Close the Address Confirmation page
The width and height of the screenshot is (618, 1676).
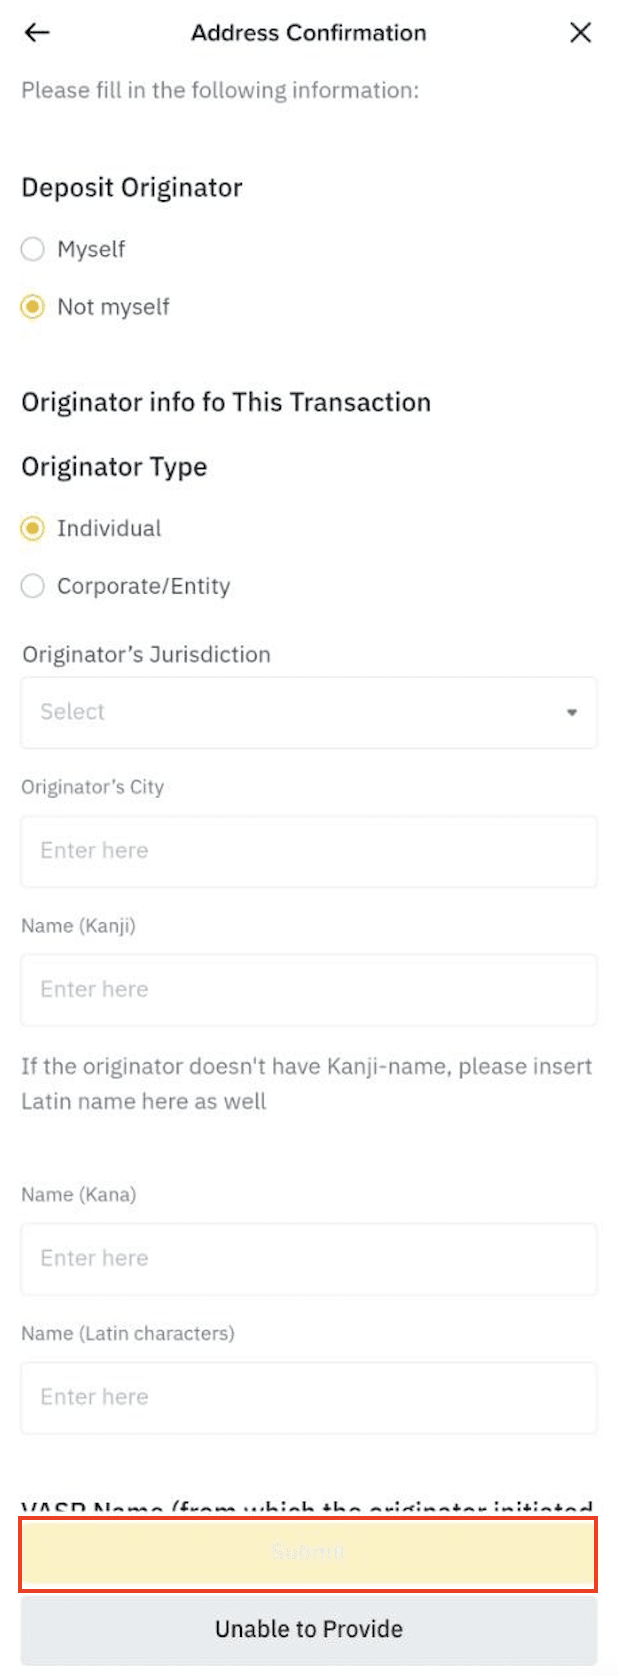point(580,33)
